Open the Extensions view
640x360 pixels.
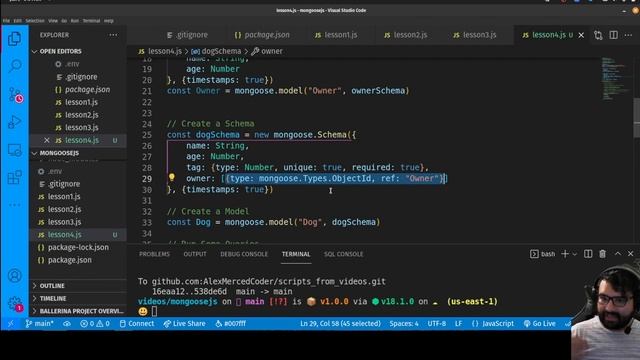coord(15,178)
